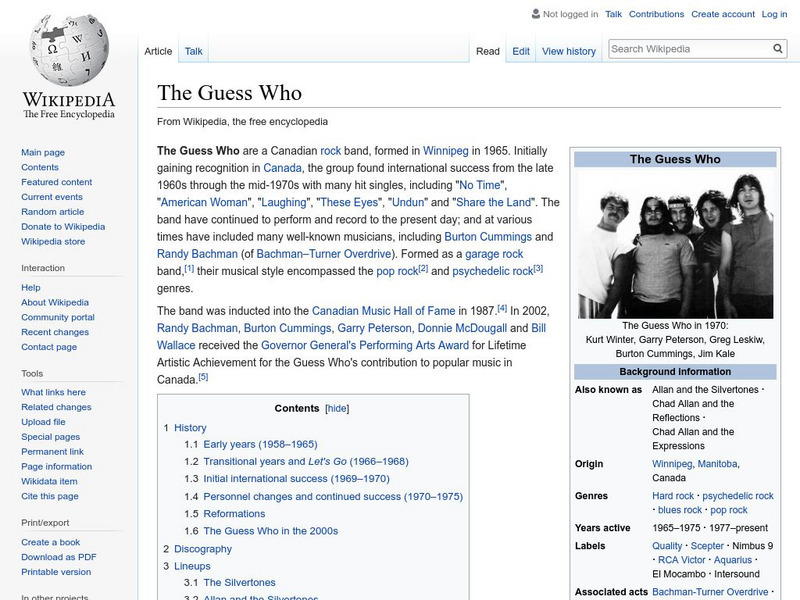The width and height of the screenshot is (800, 600).
Task: Jump to The Silvertones subsection
Action: pos(239,583)
